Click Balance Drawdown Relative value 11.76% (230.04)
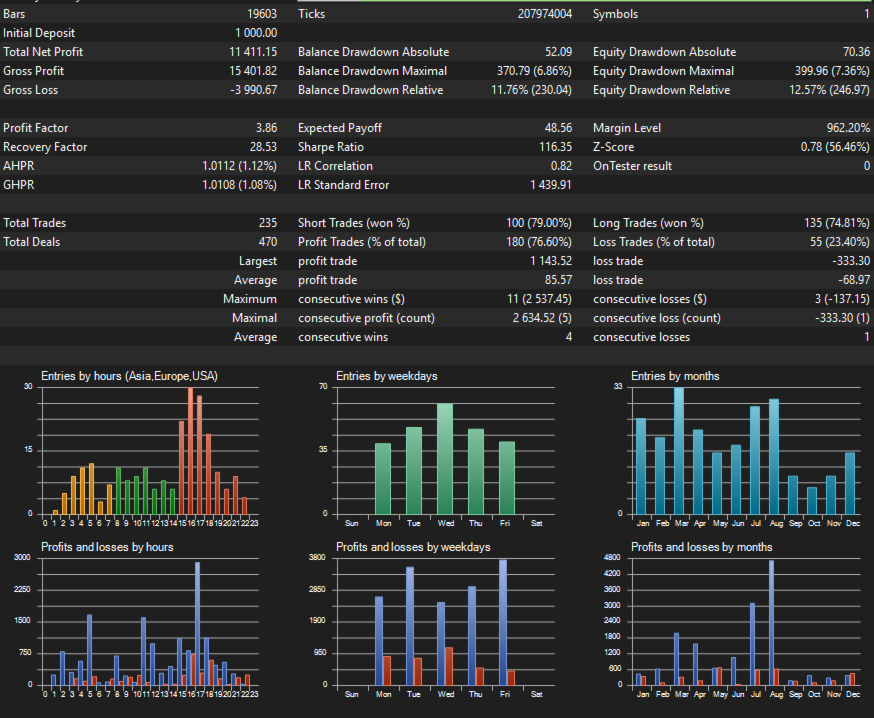The width and height of the screenshot is (874, 718). (x=531, y=90)
